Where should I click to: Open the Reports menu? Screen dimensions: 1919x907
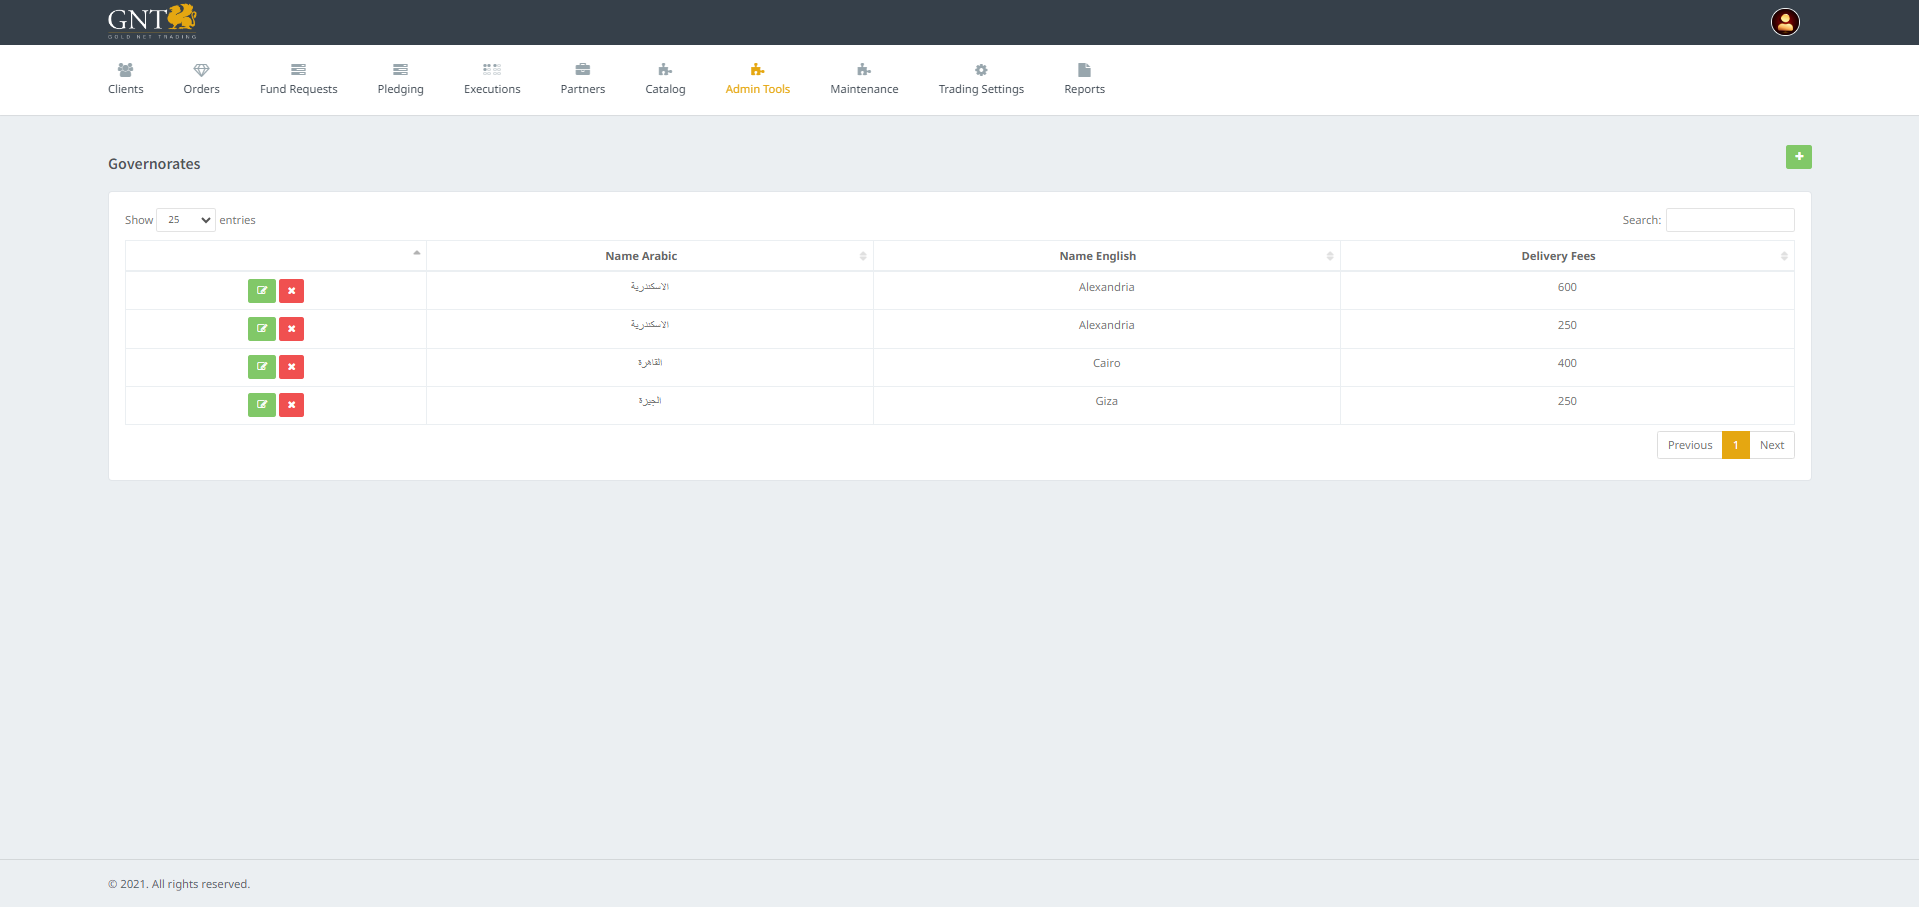1084,79
